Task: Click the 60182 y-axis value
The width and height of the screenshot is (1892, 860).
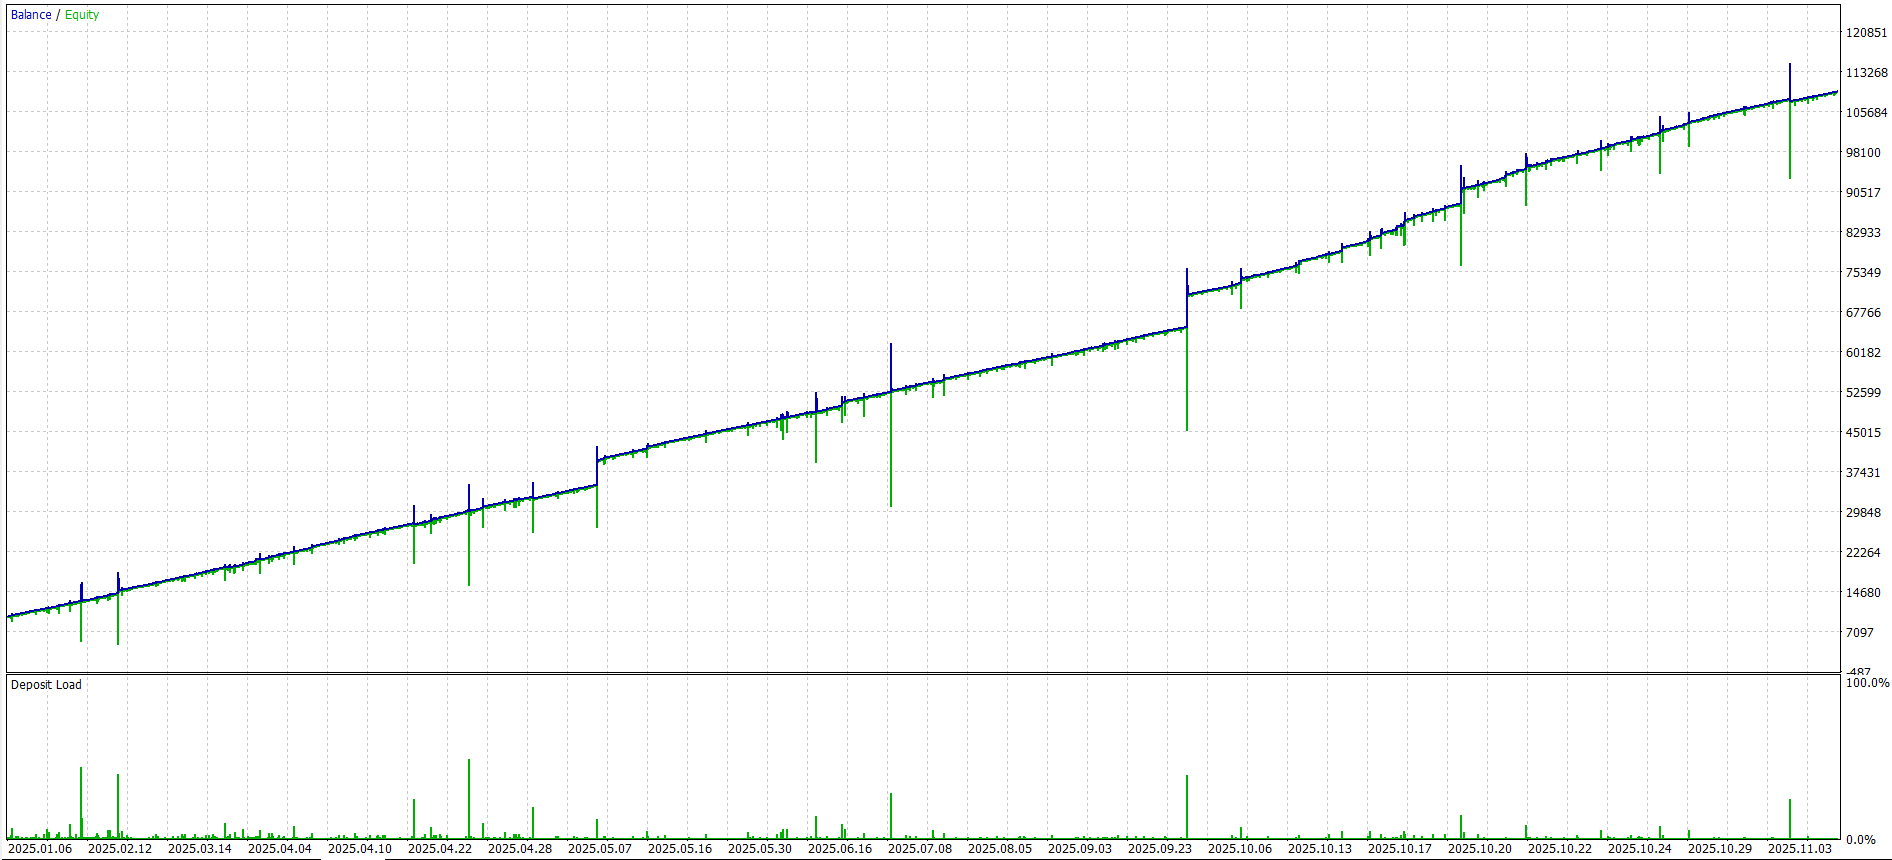Action: click(1863, 353)
